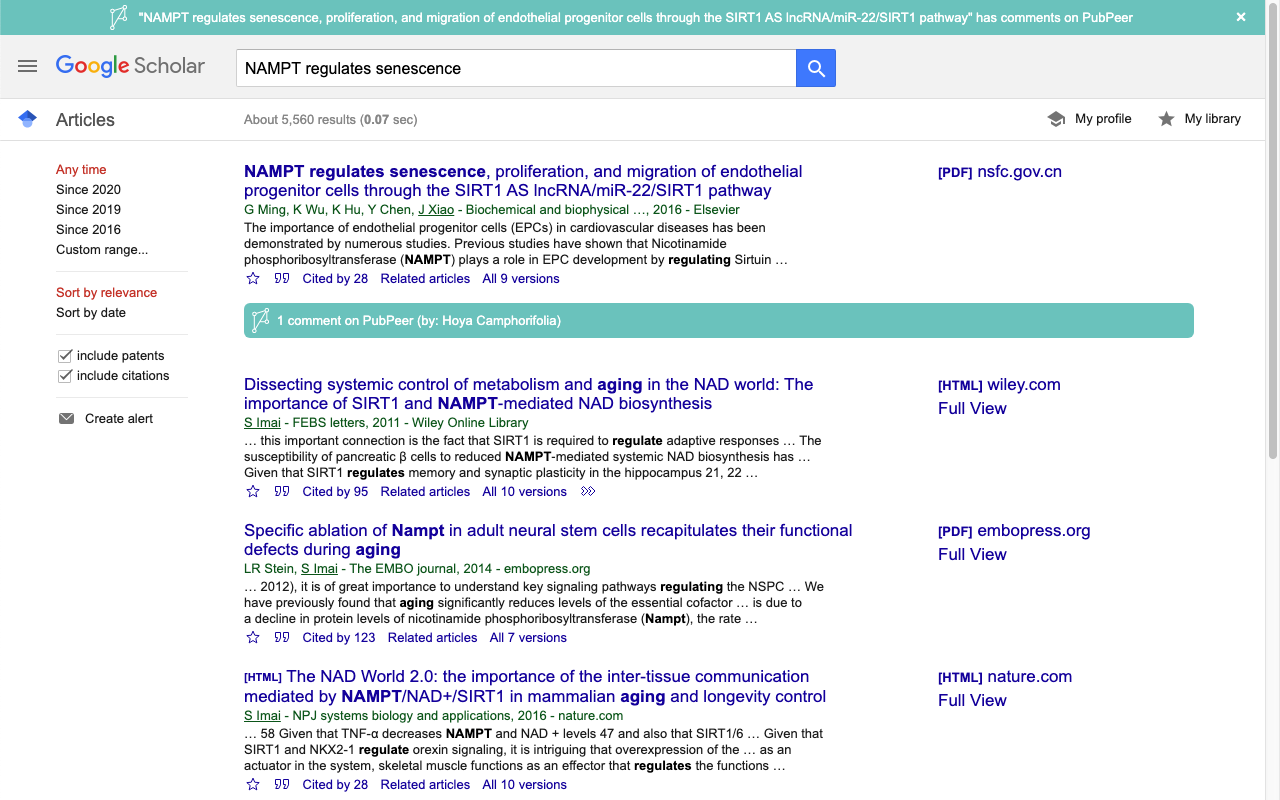Screen dimensions: 1280x800
Task: Open Cited by 95 link
Action: pyautogui.click(x=335, y=492)
